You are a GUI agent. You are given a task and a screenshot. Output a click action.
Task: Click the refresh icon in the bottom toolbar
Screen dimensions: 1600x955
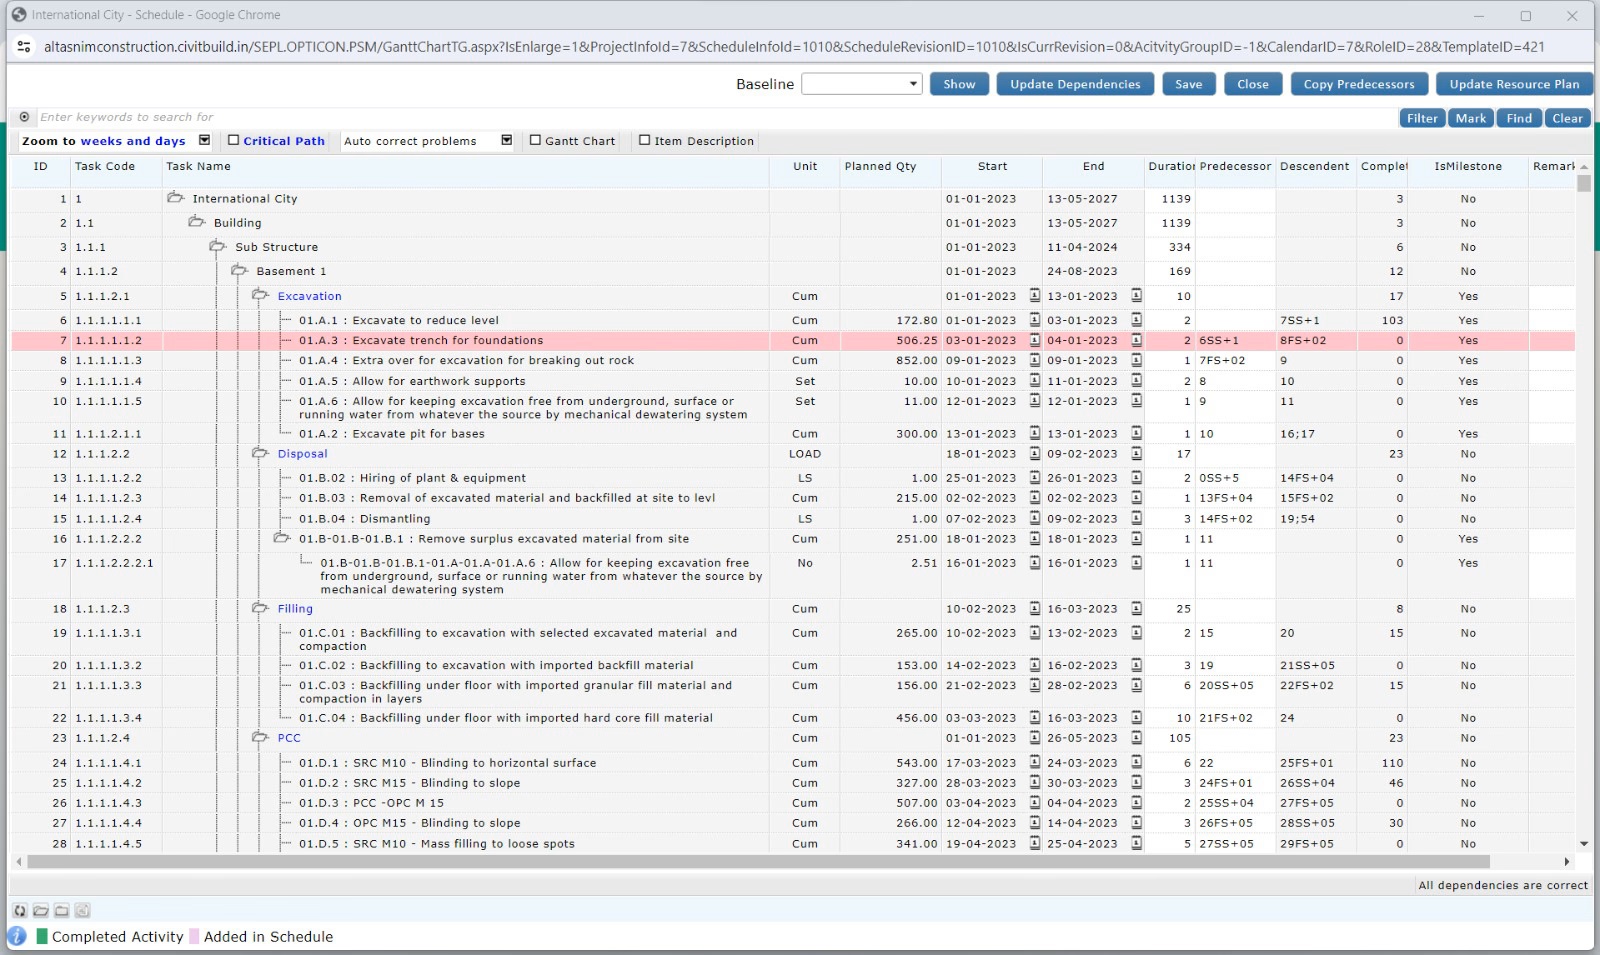tap(20, 911)
